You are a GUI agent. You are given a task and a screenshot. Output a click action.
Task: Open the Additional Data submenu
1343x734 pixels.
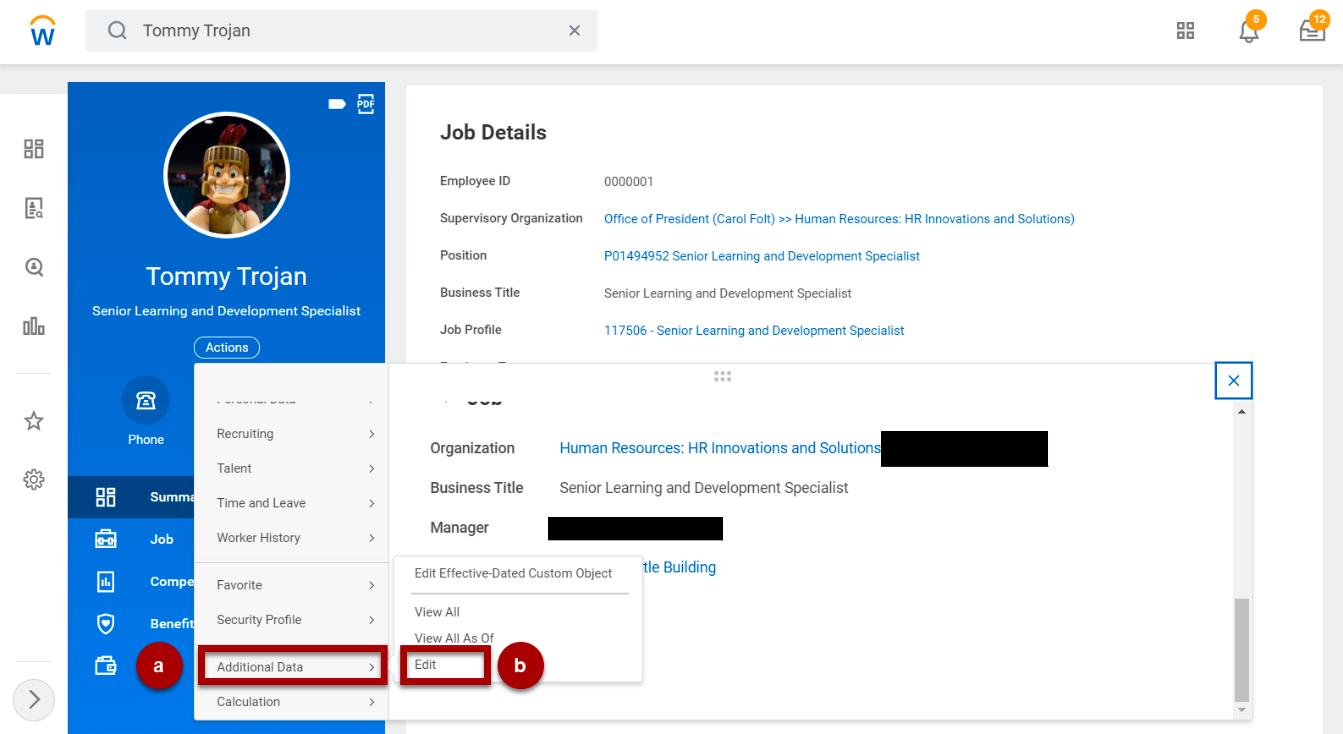point(291,667)
